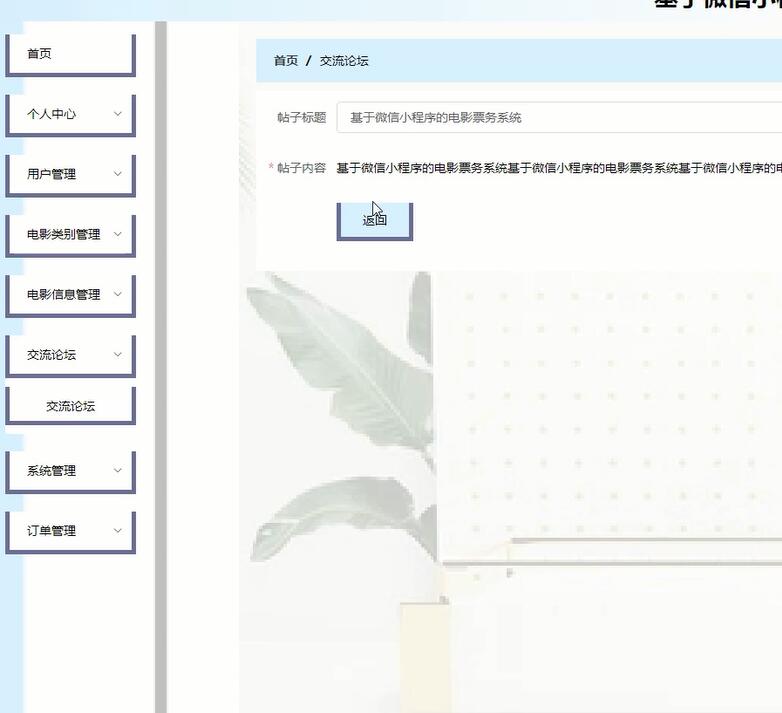This screenshot has width=782, height=713.
Task: Open the 首页 sidebar menu item
Action: [x=70, y=54]
